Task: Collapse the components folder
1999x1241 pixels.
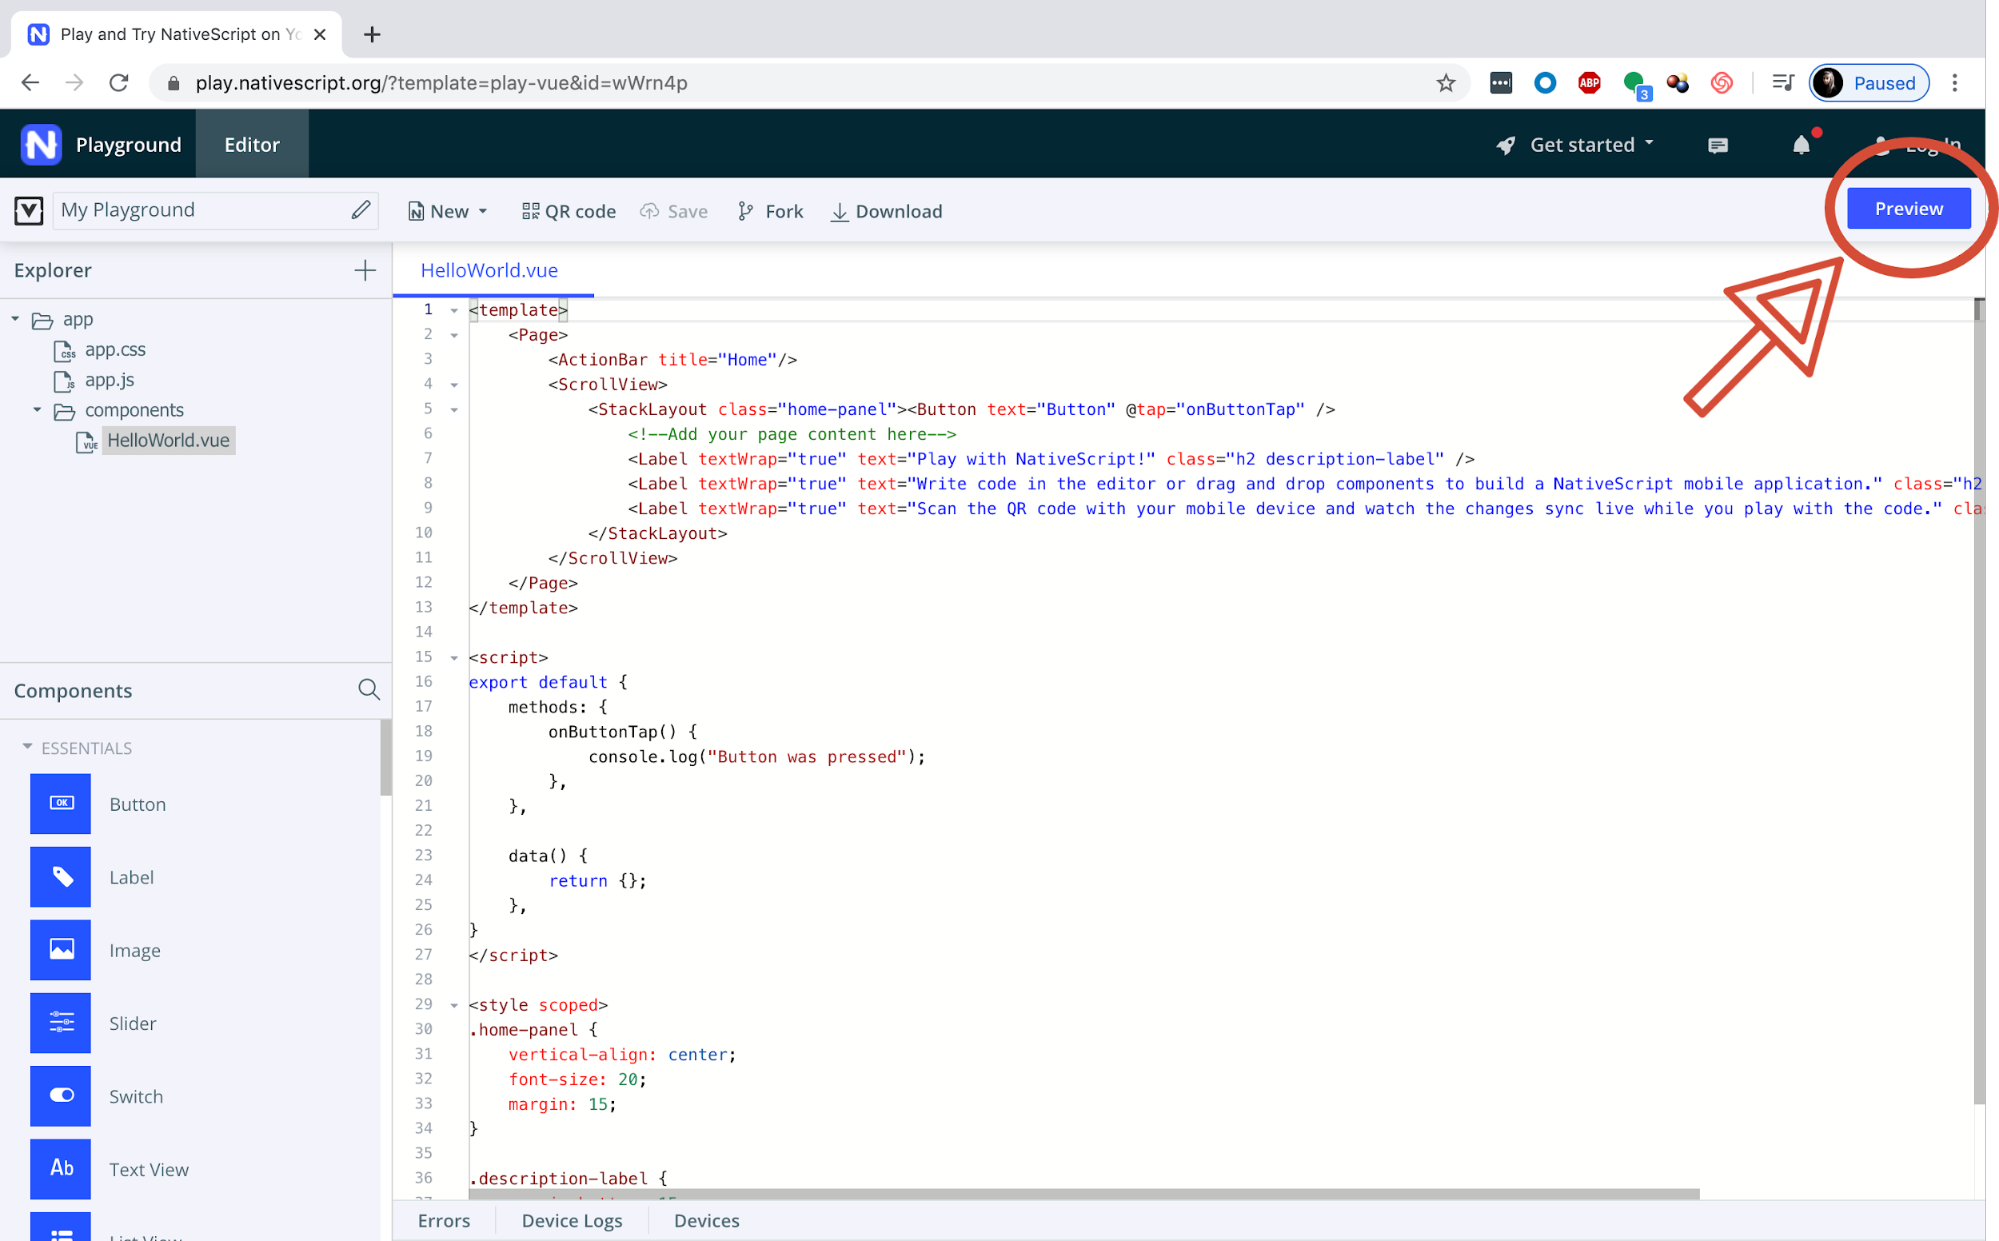Action: [x=37, y=410]
